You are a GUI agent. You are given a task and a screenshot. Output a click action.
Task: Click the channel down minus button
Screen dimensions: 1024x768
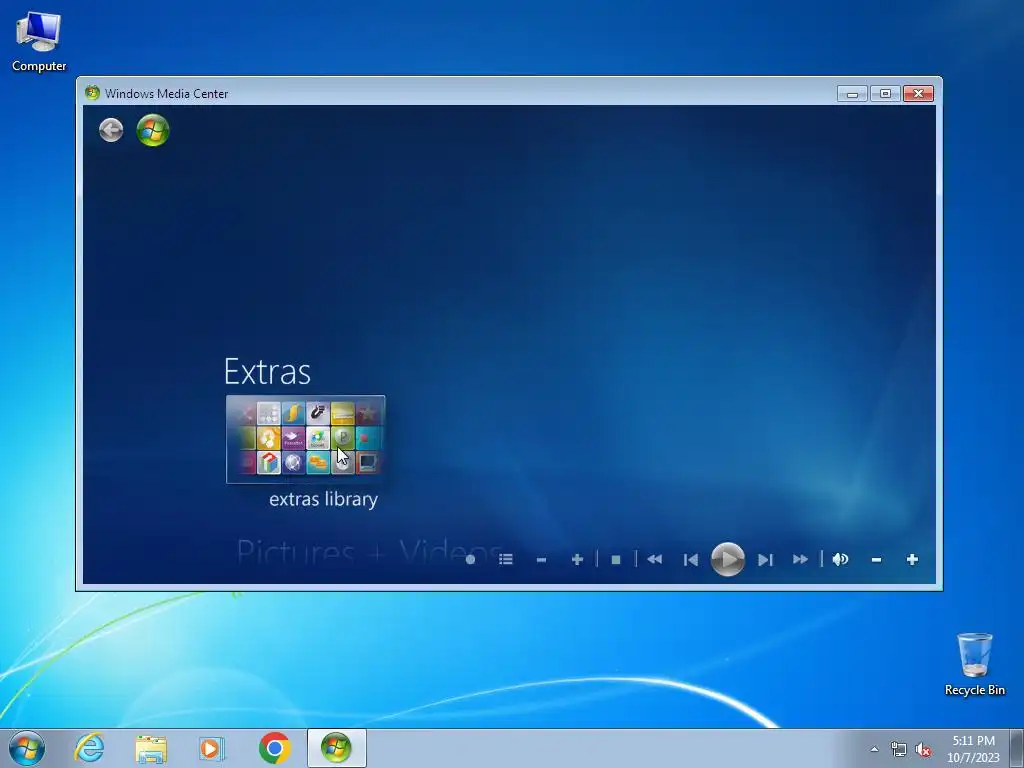541,560
